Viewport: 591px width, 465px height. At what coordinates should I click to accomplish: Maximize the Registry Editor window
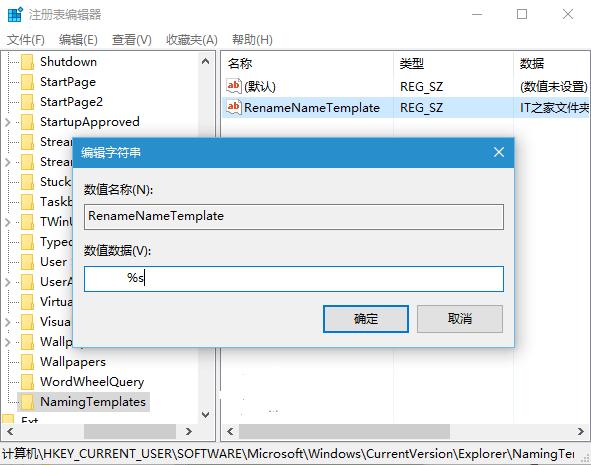pos(522,14)
